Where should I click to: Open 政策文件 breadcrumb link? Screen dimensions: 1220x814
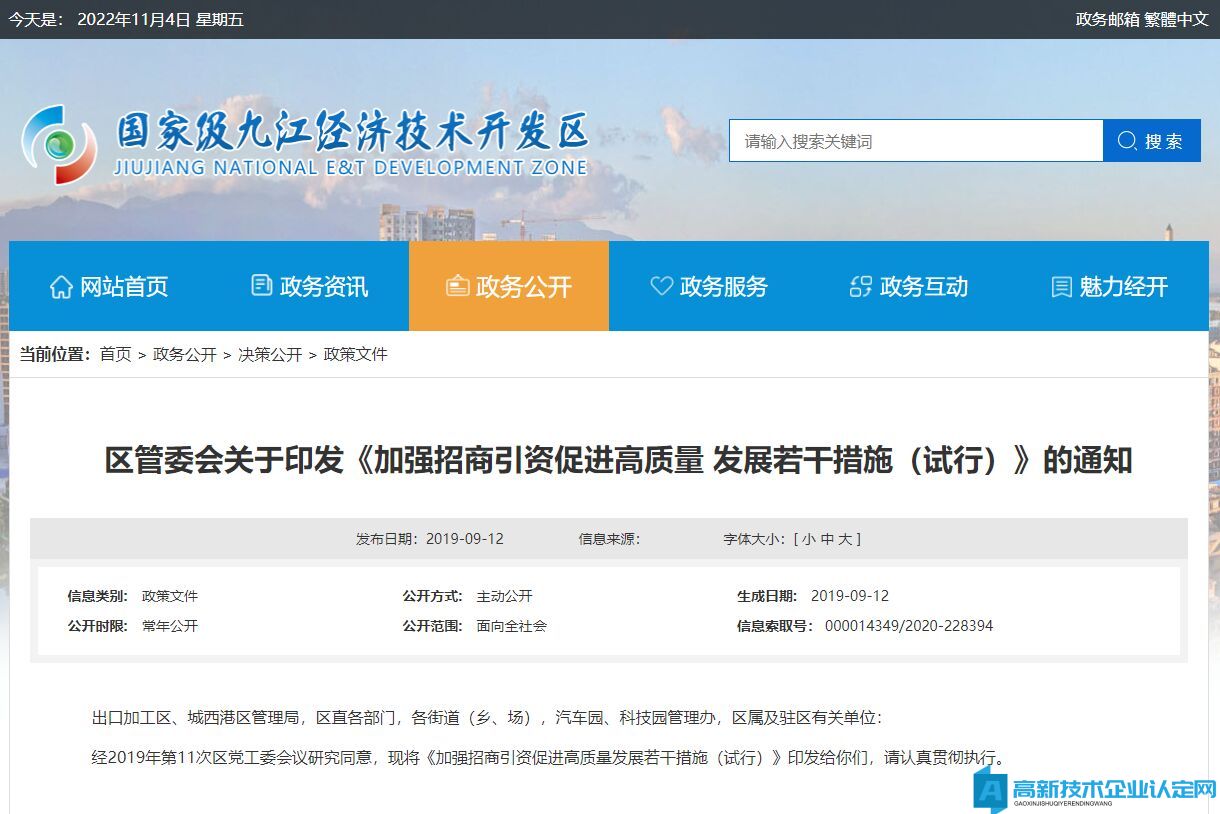pos(355,354)
